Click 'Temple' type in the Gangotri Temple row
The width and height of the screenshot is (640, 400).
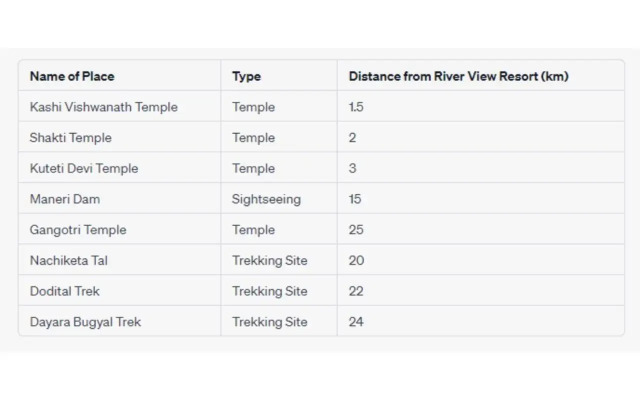click(x=253, y=230)
